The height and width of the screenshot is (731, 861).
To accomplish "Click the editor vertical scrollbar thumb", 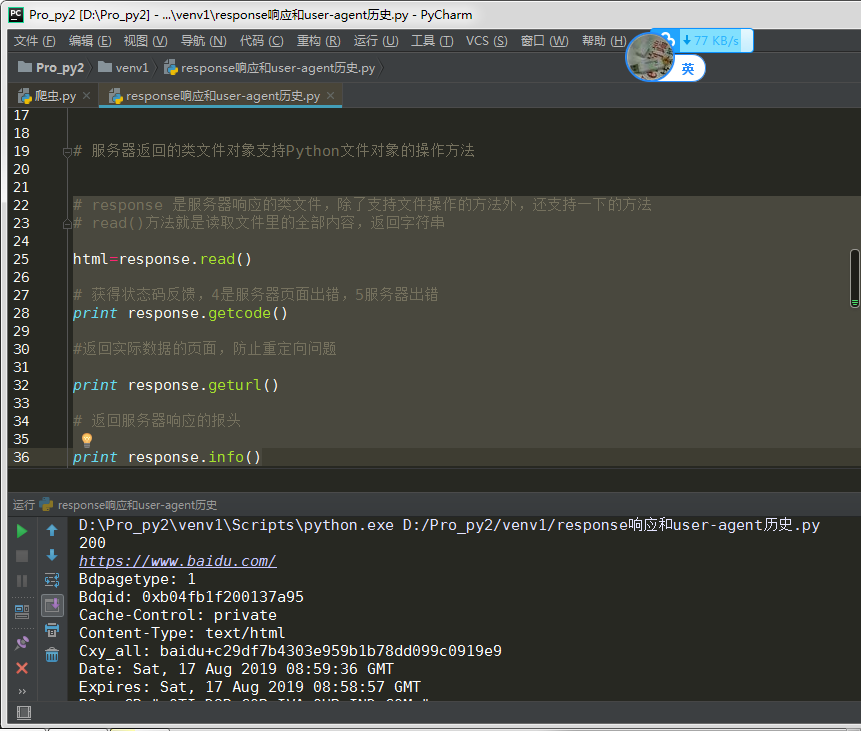I will pos(854,278).
